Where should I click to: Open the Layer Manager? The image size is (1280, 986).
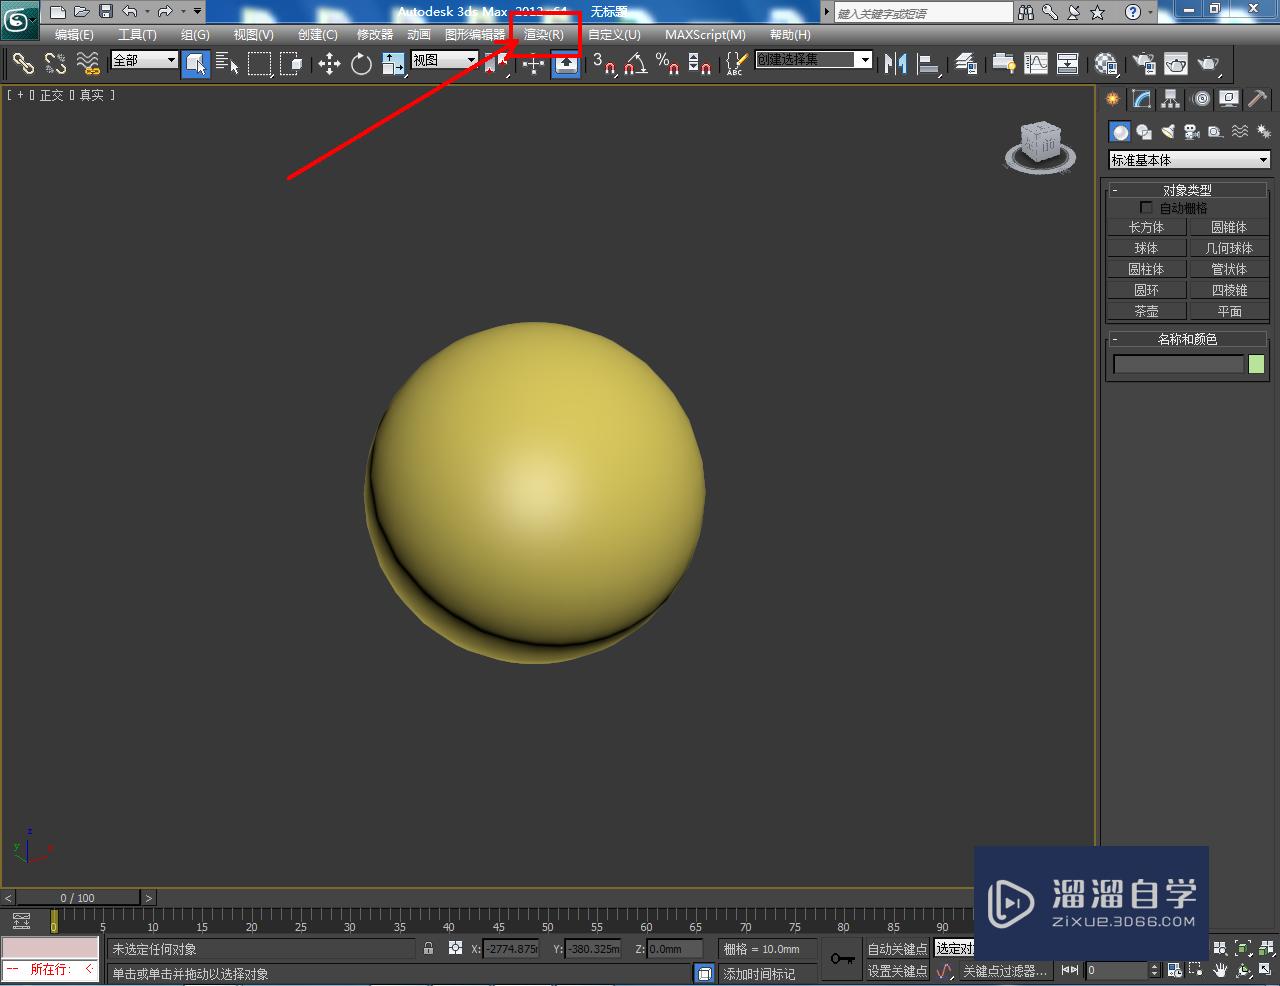(x=966, y=64)
